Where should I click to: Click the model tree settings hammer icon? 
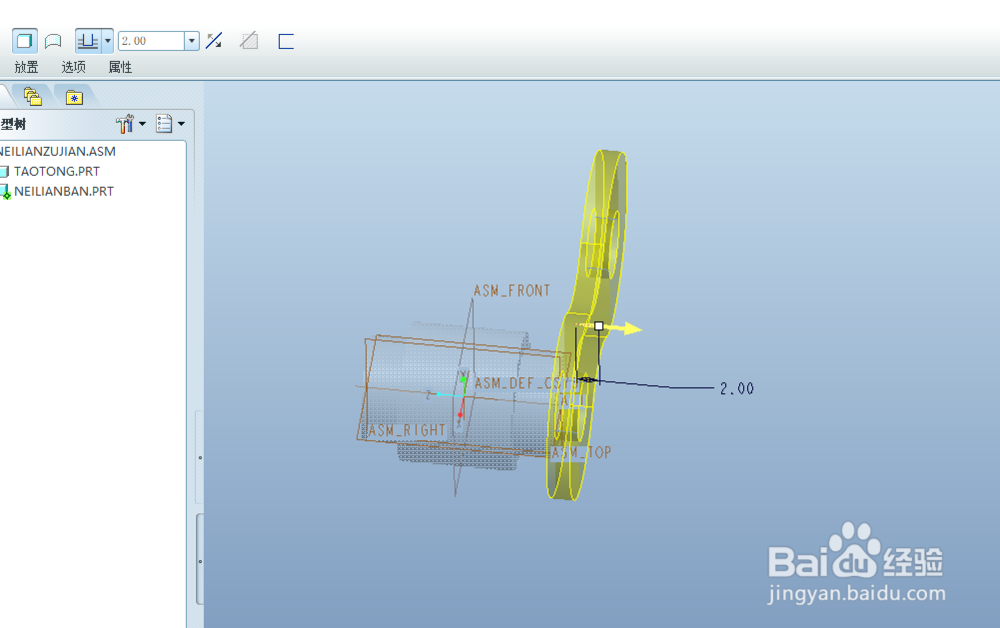pos(125,124)
